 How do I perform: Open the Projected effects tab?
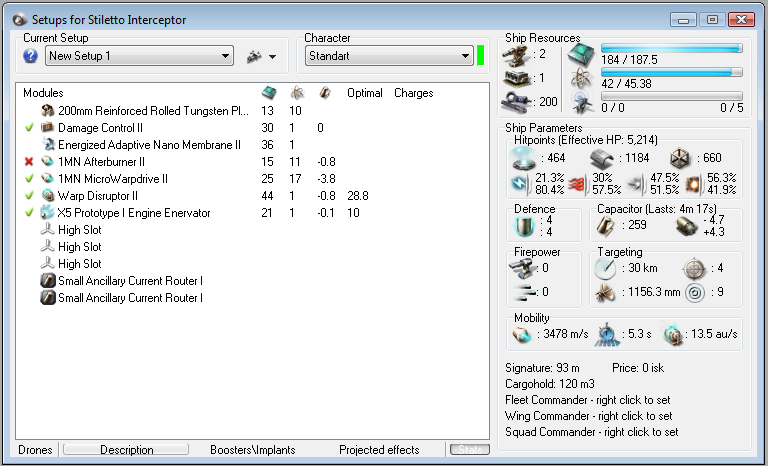(379, 450)
